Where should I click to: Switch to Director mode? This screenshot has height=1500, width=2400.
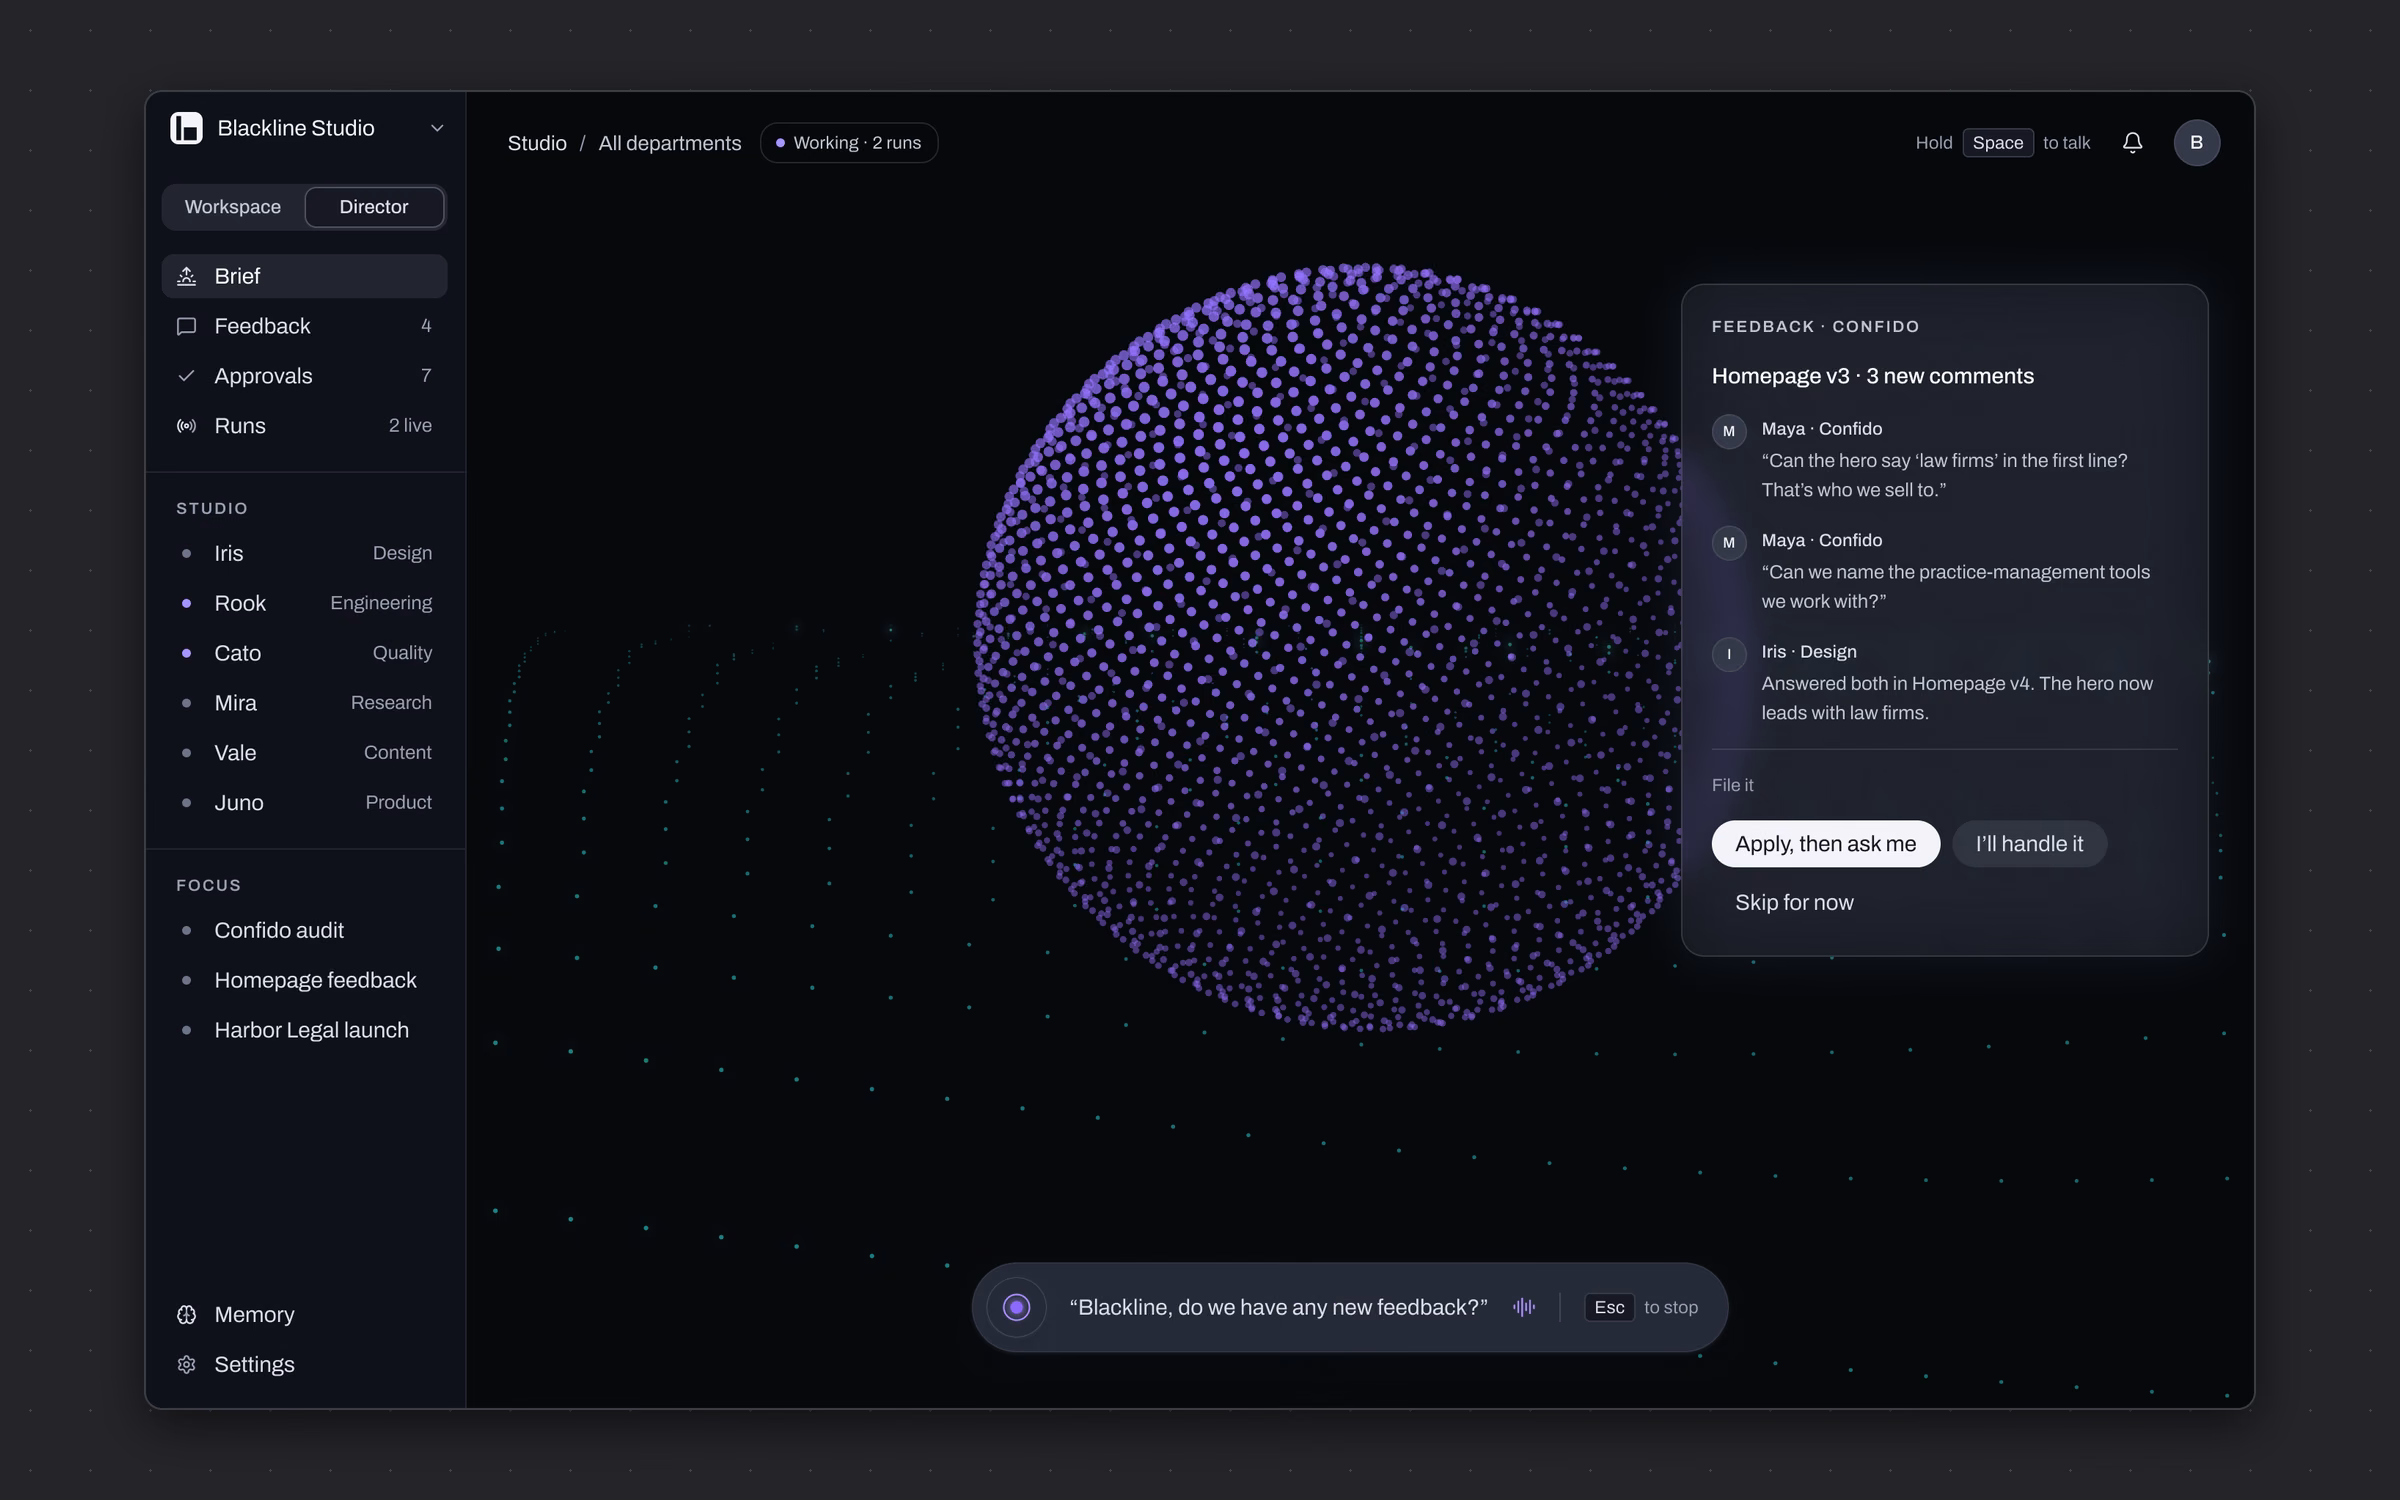(374, 207)
